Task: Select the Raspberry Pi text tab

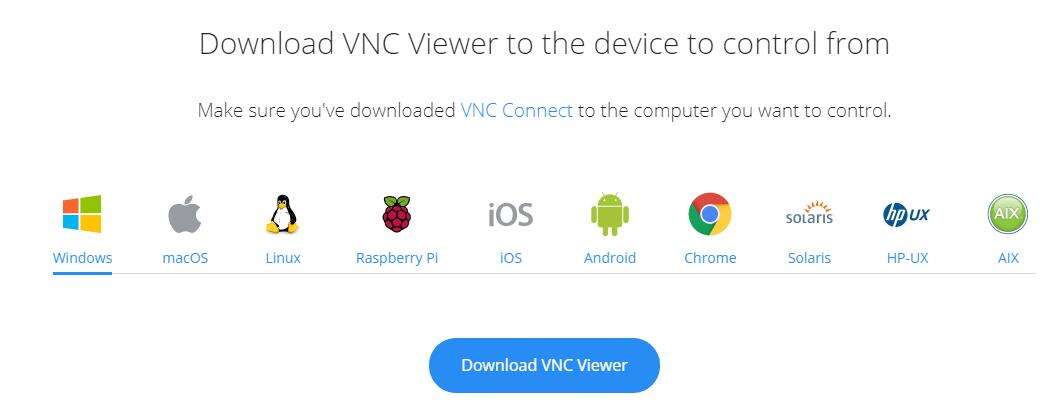Action: tap(397, 257)
